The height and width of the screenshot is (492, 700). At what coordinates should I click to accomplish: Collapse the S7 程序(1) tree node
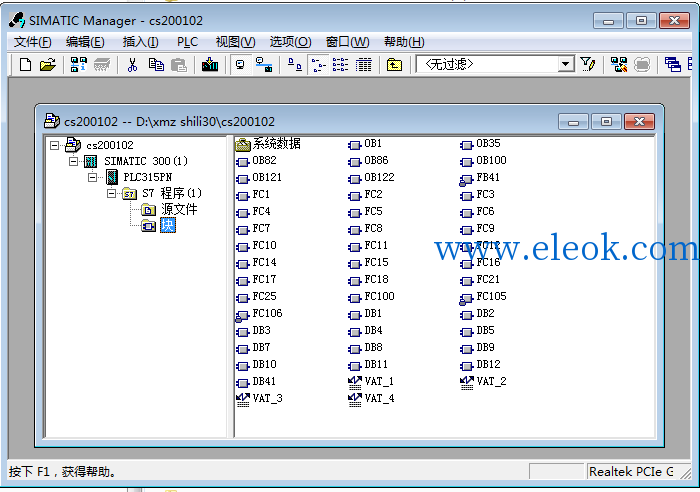pos(111,193)
